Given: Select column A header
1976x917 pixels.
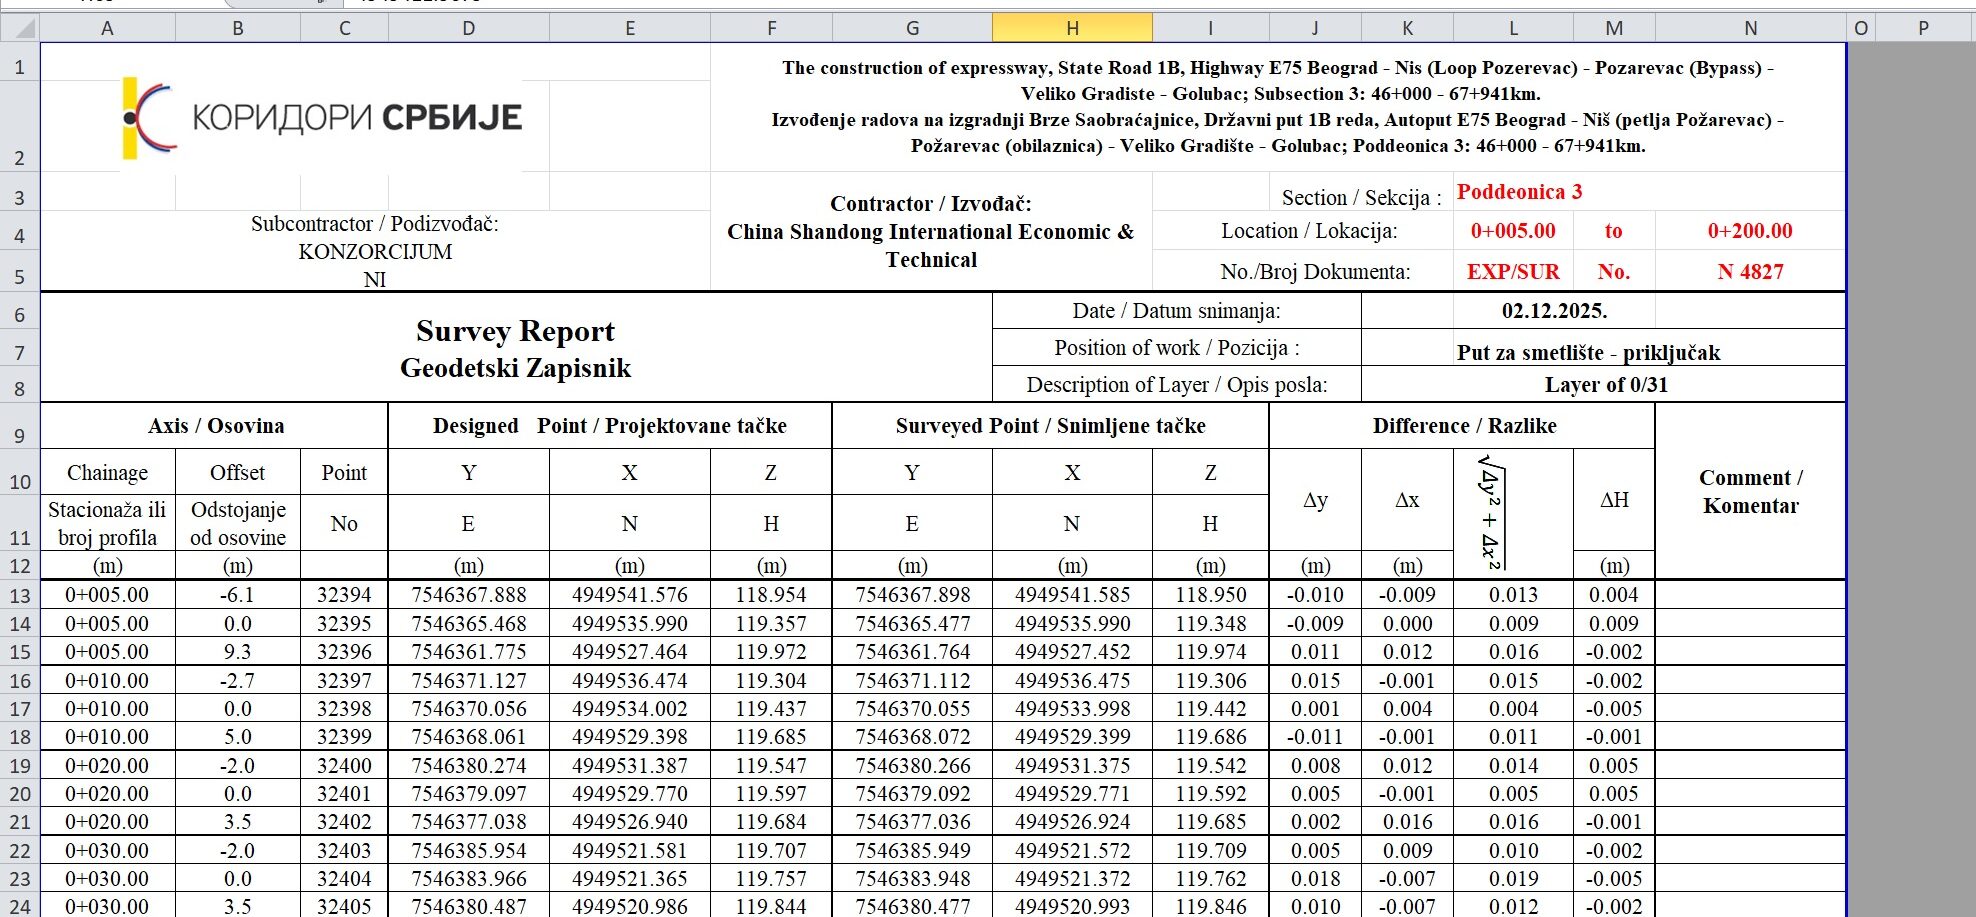Looking at the screenshot, I should pyautogui.click(x=107, y=28).
